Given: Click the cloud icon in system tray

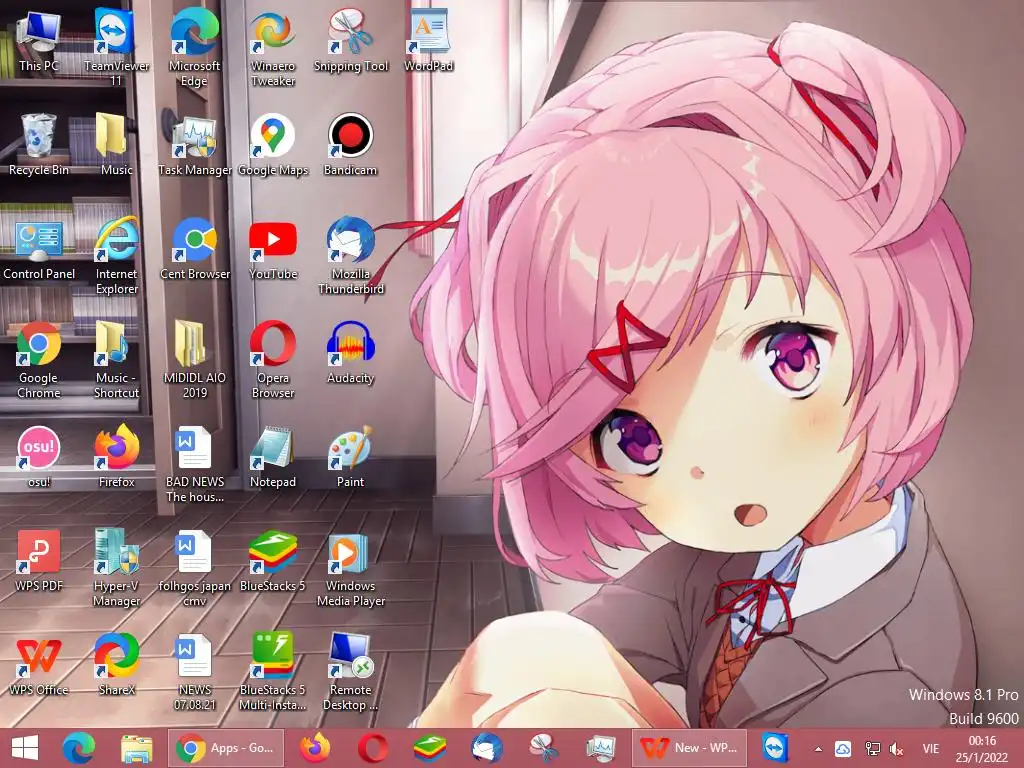Looking at the screenshot, I should pos(843,748).
